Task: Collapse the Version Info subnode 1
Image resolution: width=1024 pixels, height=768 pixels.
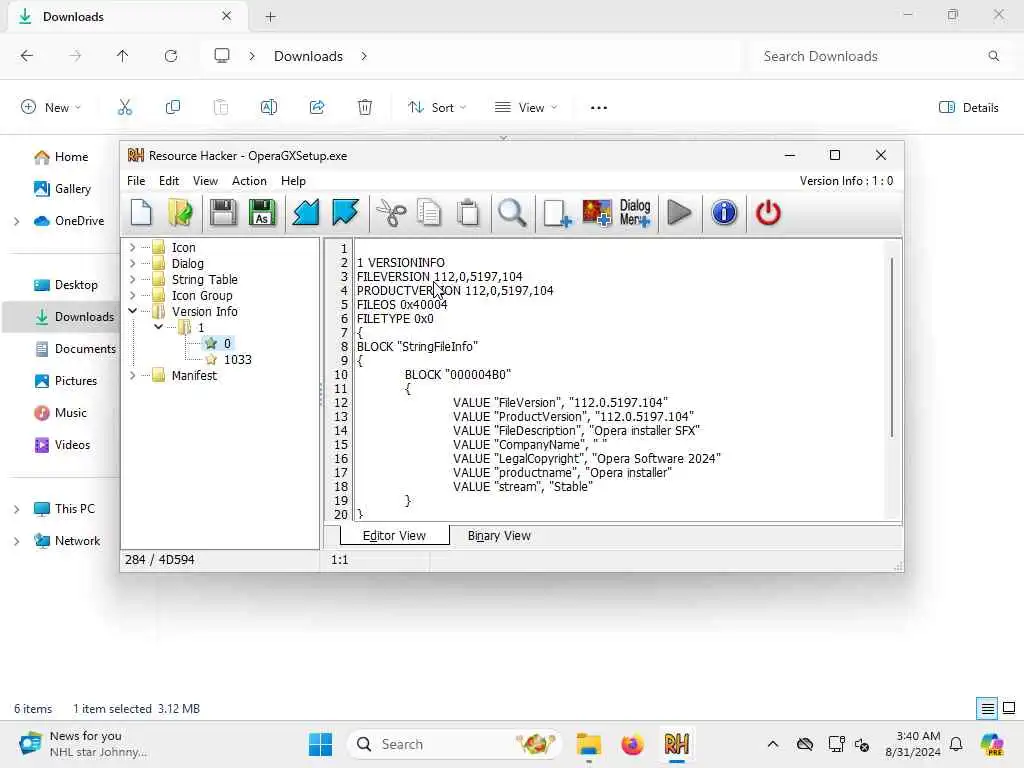Action: [x=159, y=327]
